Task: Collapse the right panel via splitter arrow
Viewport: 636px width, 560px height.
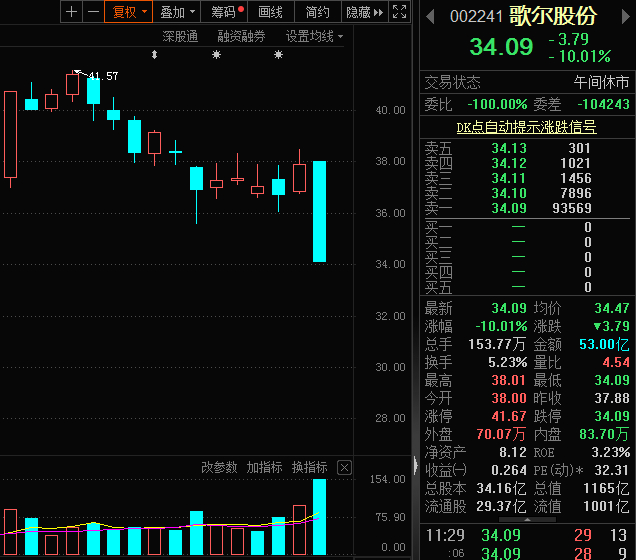Action: point(416,465)
